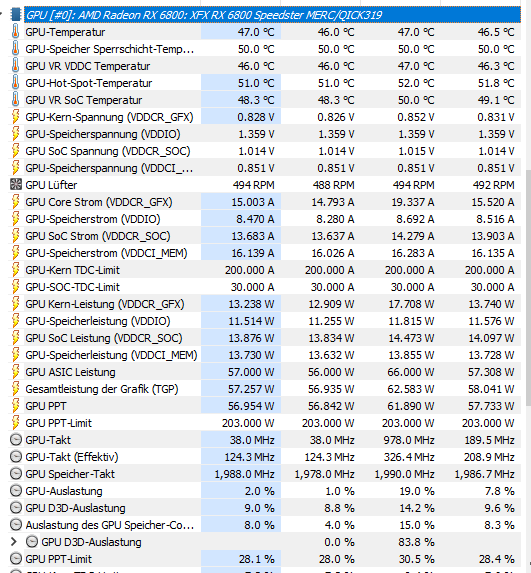Click GPU PPT current value 56.954 W
Viewport: 531px width, 573px height.
point(251,406)
